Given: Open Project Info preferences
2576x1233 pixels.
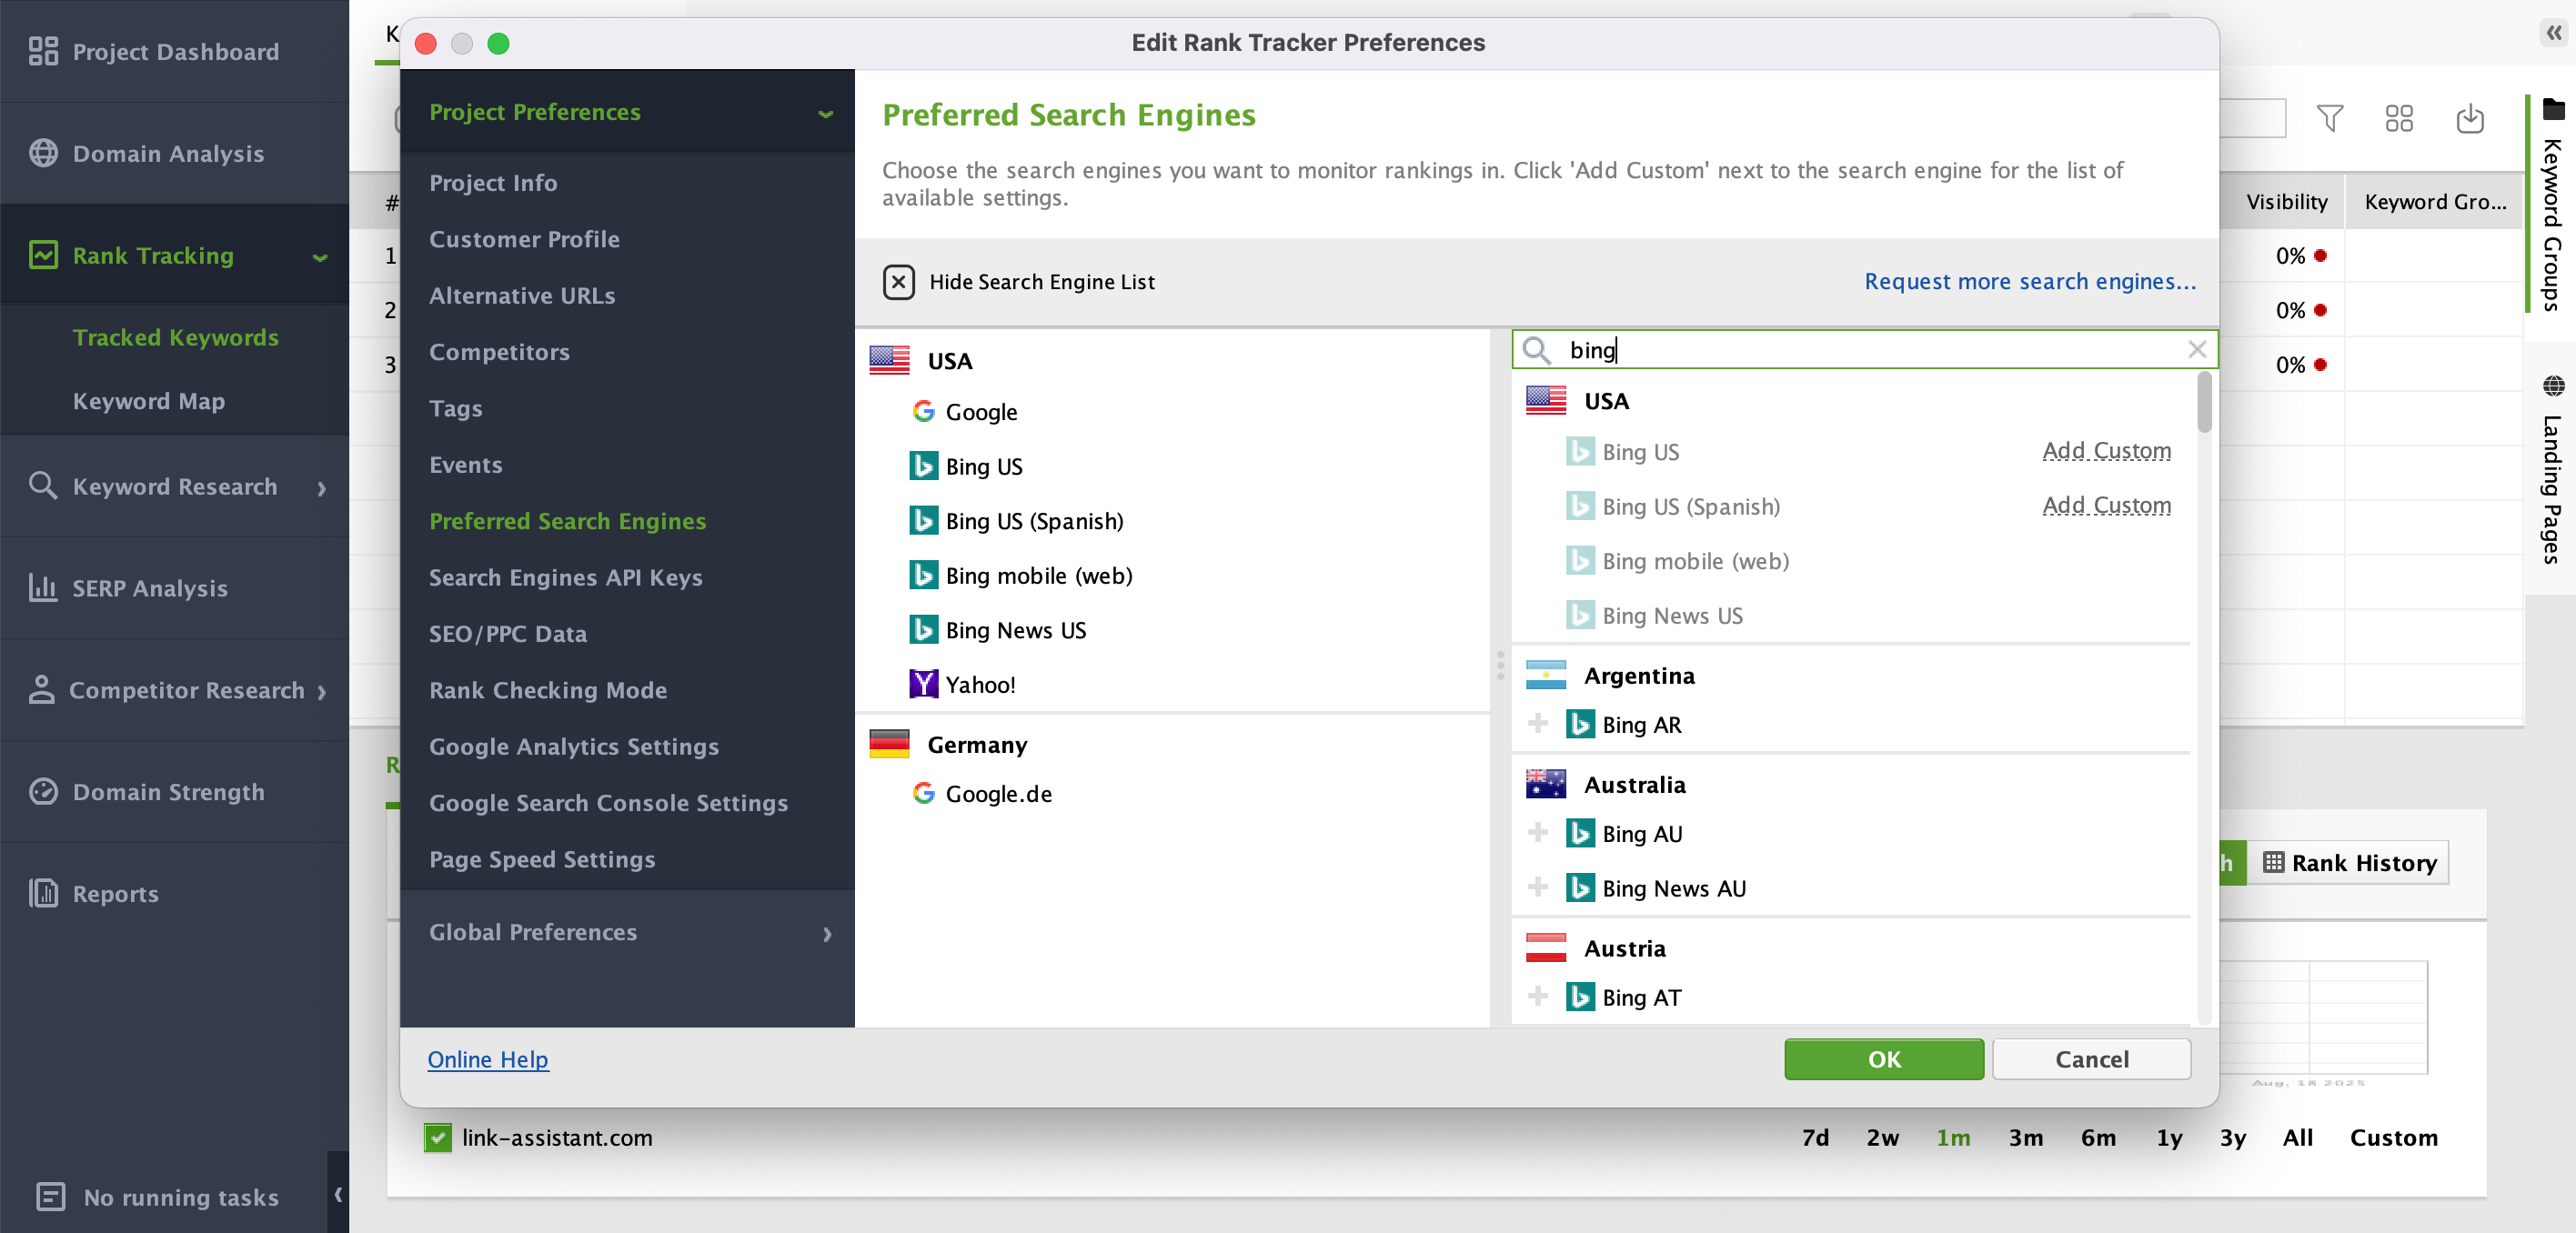Looking at the screenshot, I should coord(493,183).
